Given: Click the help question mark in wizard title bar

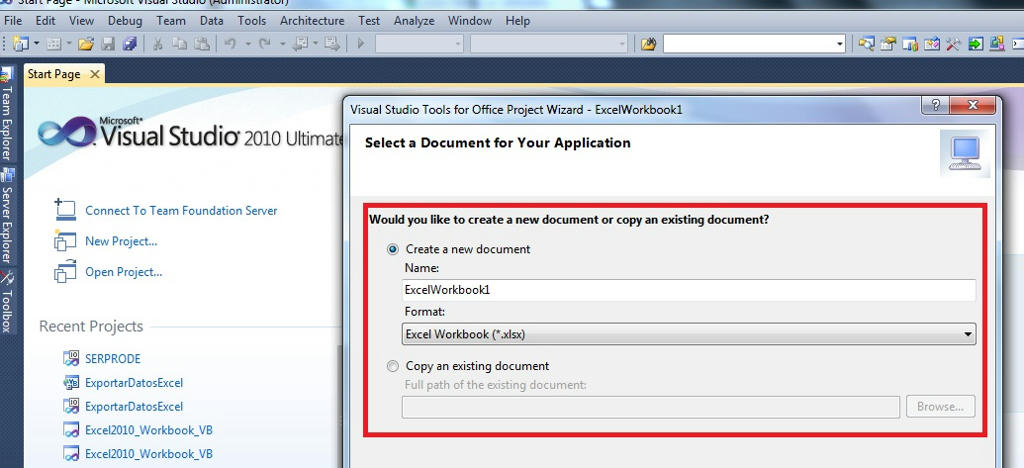Looking at the screenshot, I should click(x=935, y=105).
